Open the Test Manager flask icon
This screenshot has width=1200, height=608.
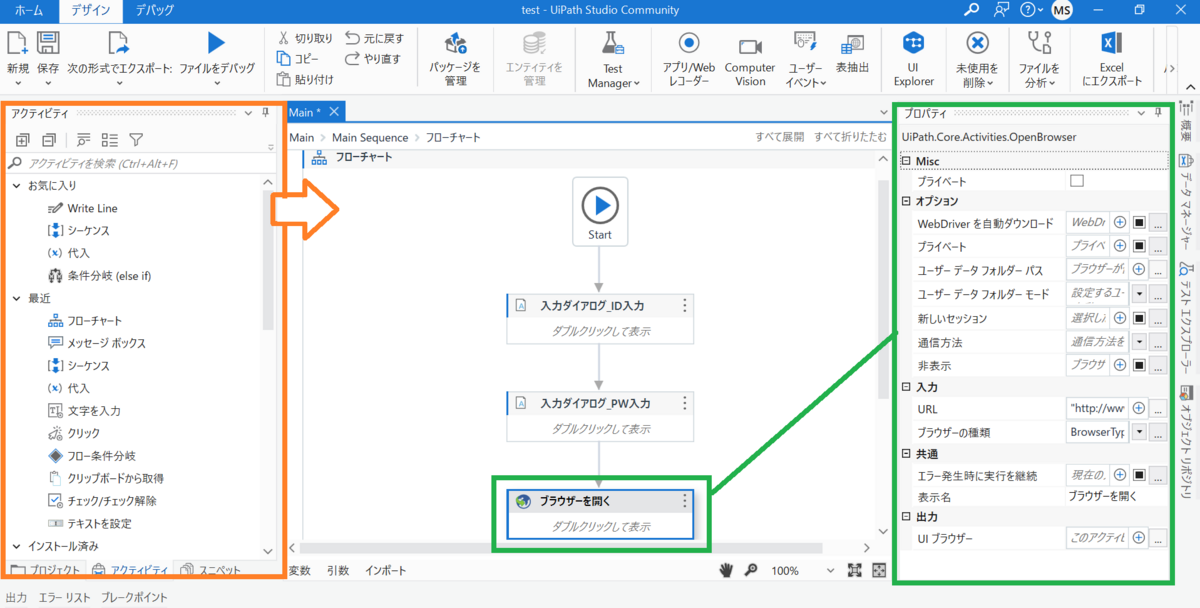click(x=612, y=43)
